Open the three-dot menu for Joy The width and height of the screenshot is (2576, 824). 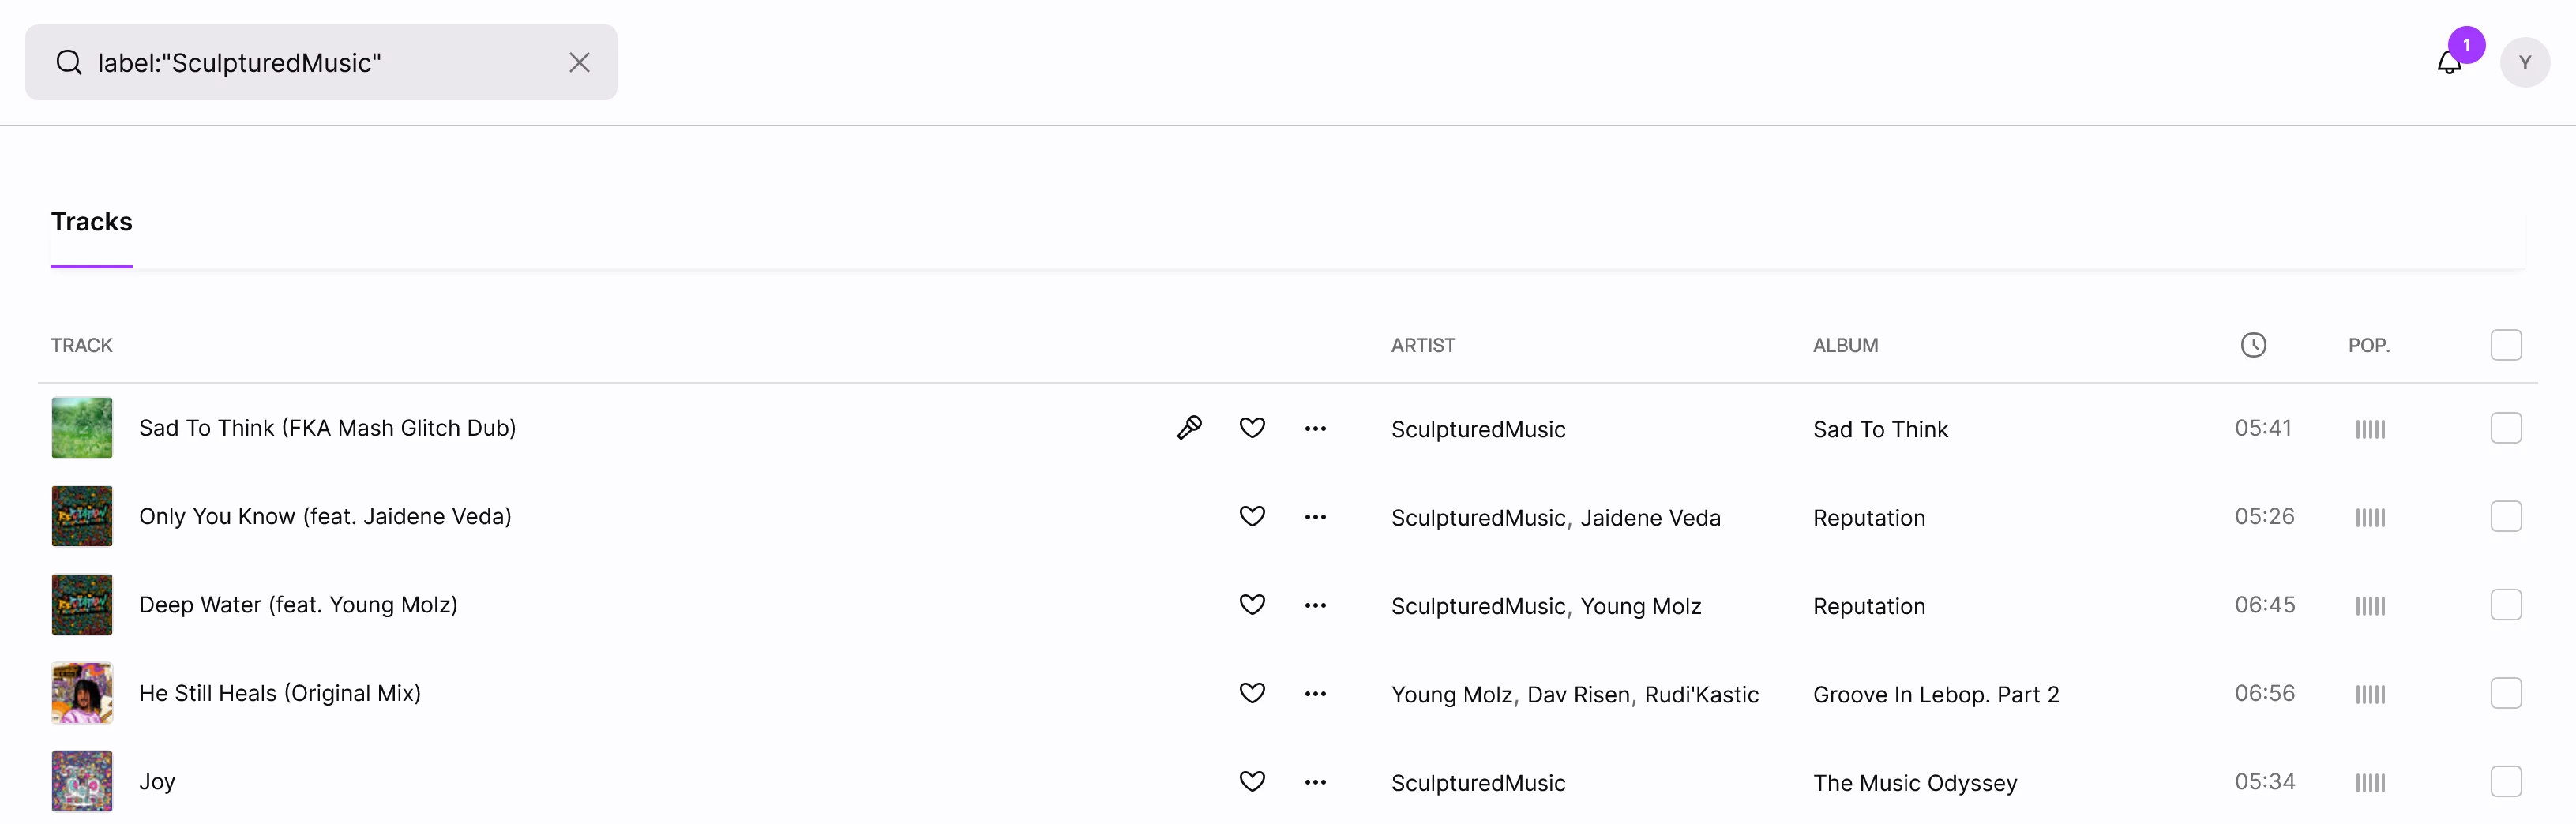click(x=1315, y=782)
